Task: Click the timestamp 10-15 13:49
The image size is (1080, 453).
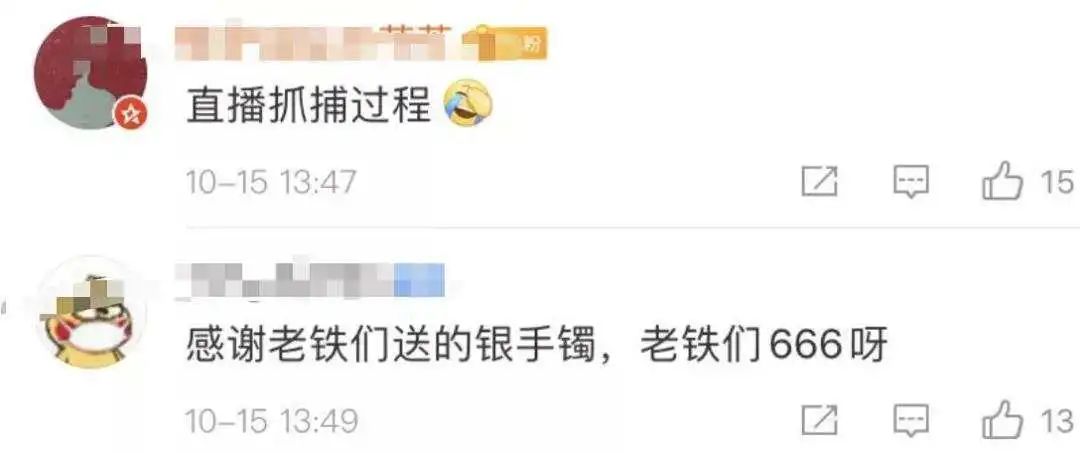Action: [271, 421]
